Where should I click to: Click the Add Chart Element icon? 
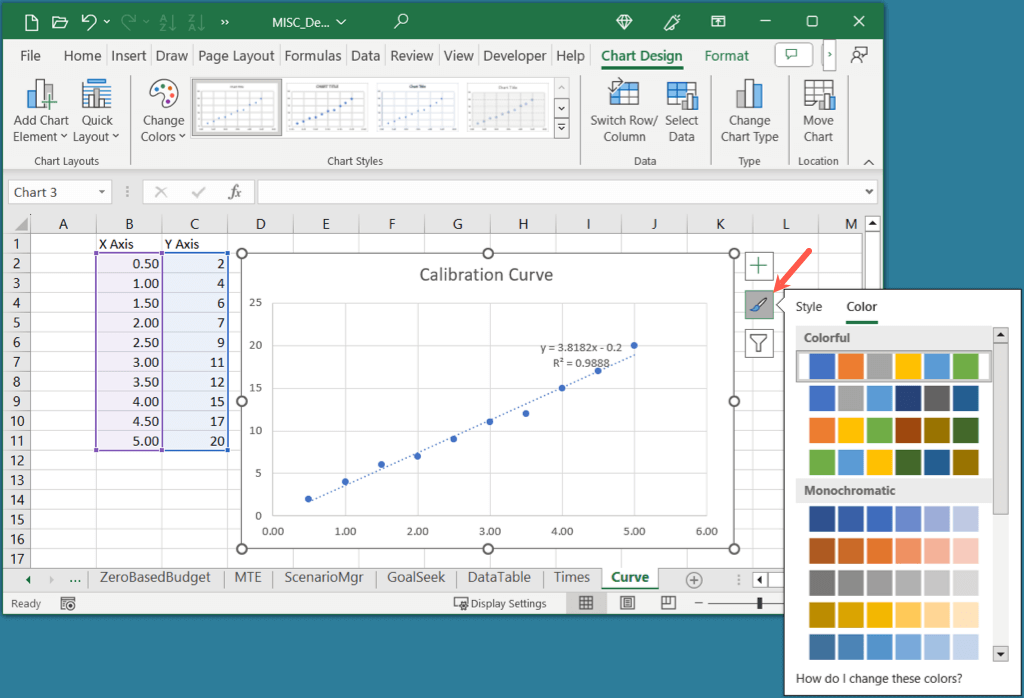[41, 96]
